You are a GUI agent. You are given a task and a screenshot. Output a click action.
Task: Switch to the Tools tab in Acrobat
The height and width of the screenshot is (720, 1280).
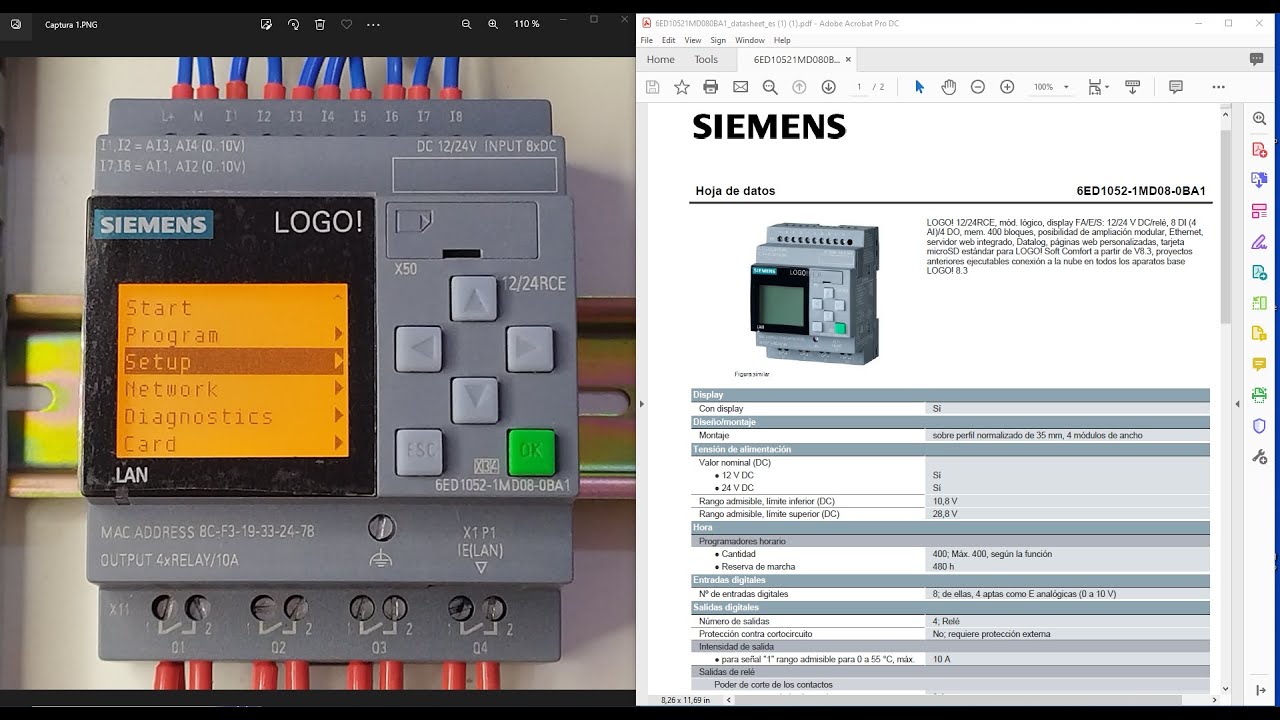[x=706, y=59]
